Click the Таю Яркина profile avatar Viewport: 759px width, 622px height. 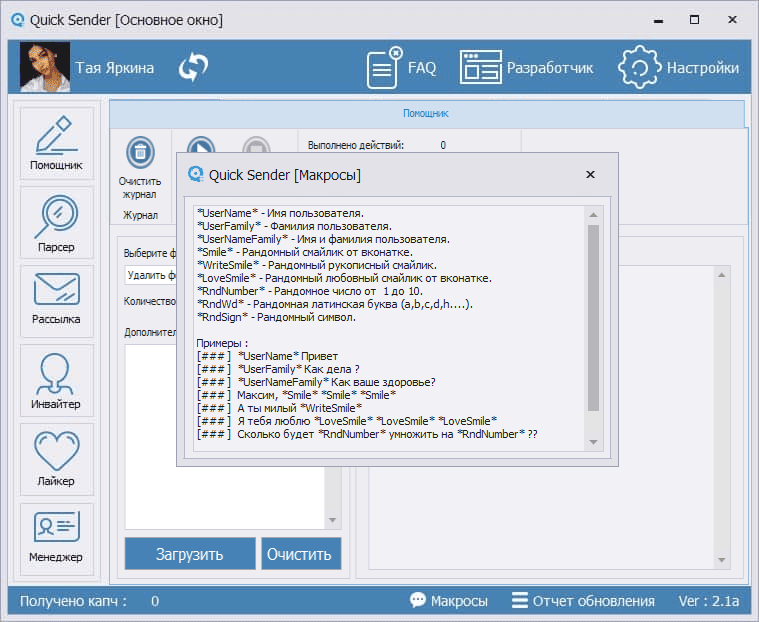click(x=45, y=68)
